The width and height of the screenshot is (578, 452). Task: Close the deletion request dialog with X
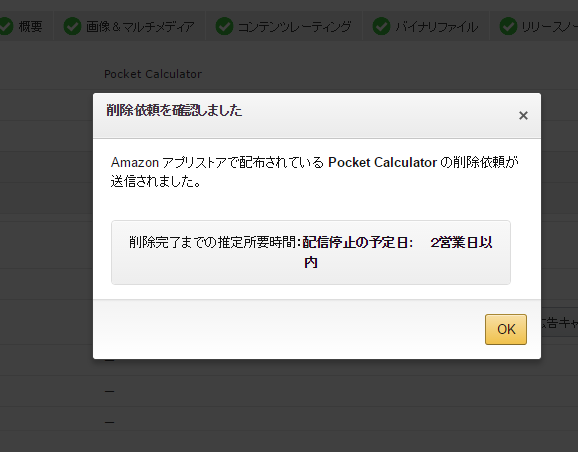pyautogui.click(x=523, y=116)
